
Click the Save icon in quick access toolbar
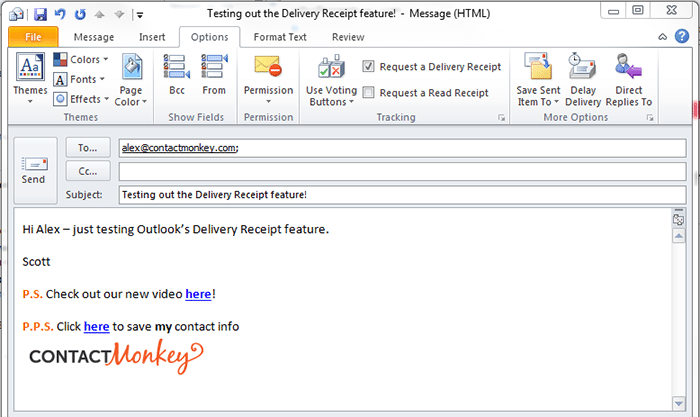pos(40,15)
